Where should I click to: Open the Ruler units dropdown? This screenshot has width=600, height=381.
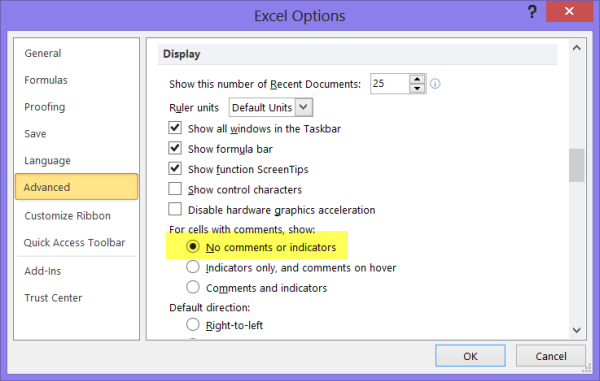(304, 107)
